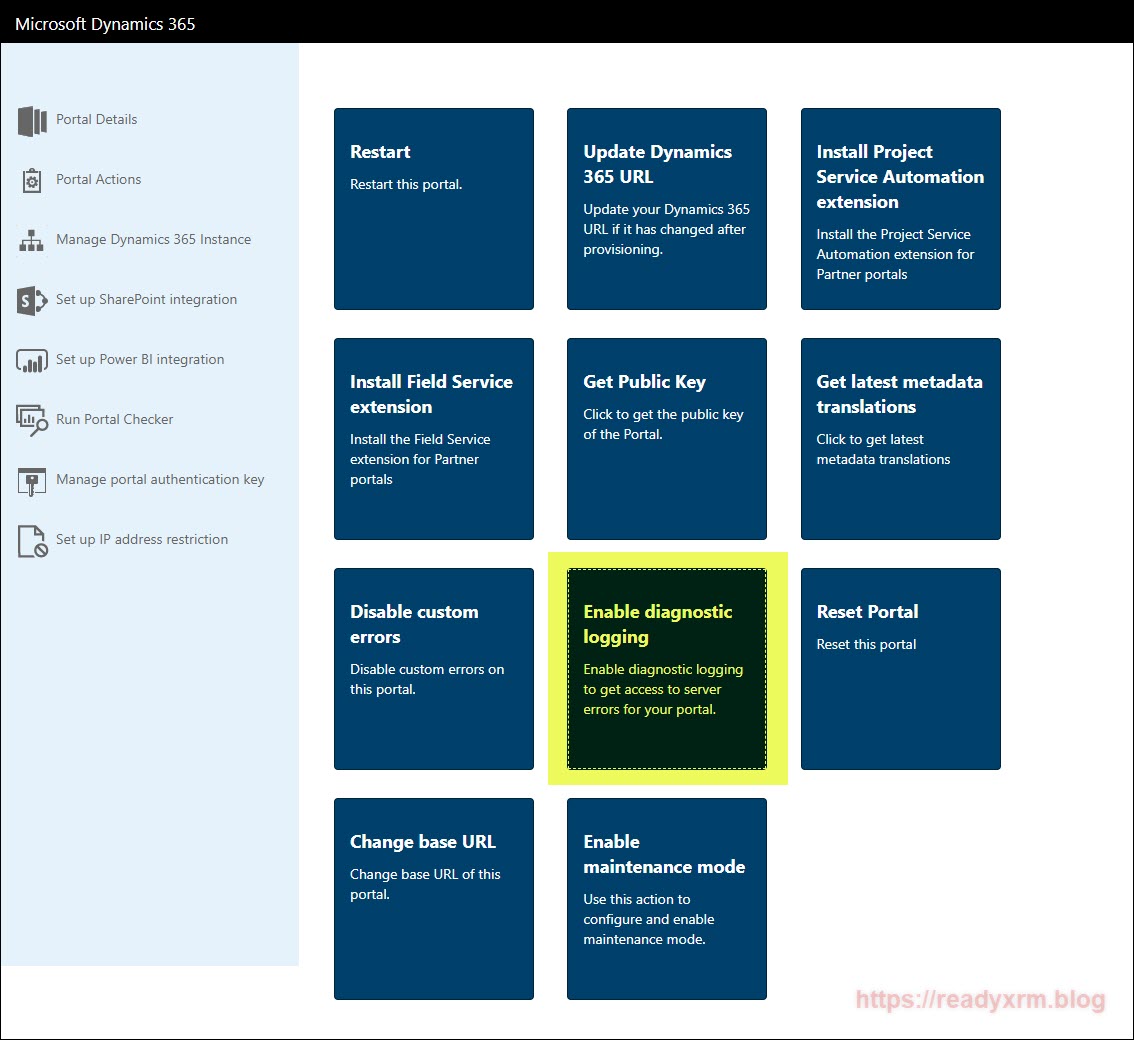Viewport: 1134px width, 1040px height.
Task: Open the Update Dynamics 365 URL tile
Action: coord(666,209)
